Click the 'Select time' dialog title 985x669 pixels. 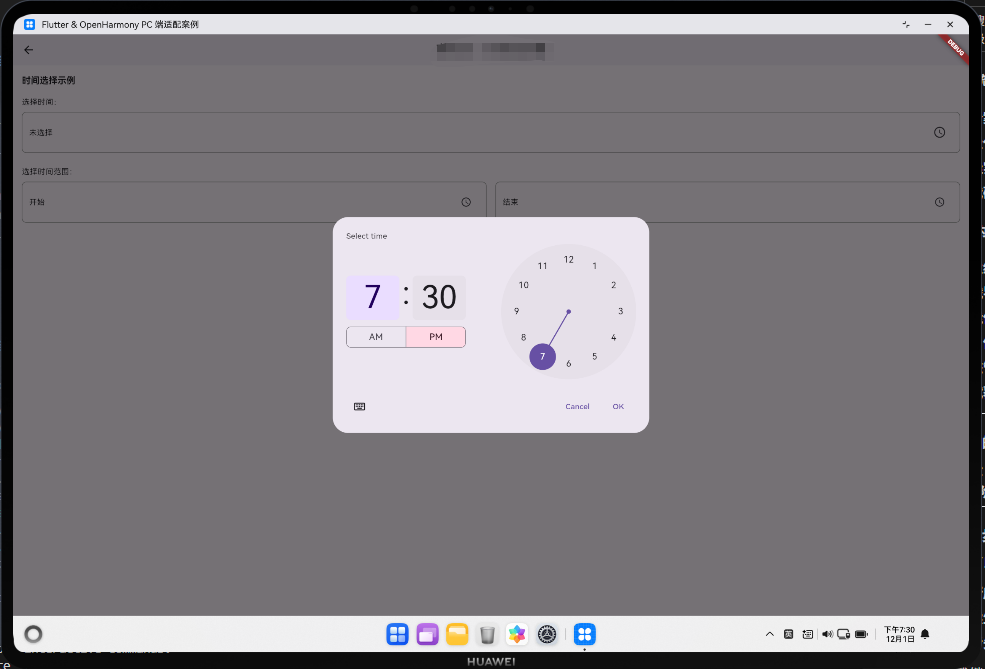click(366, 236)
